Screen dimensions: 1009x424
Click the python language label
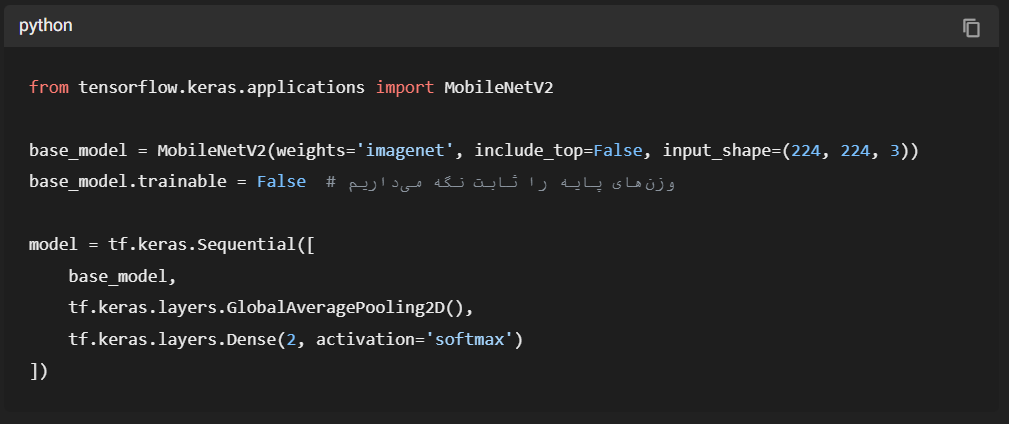46,26
